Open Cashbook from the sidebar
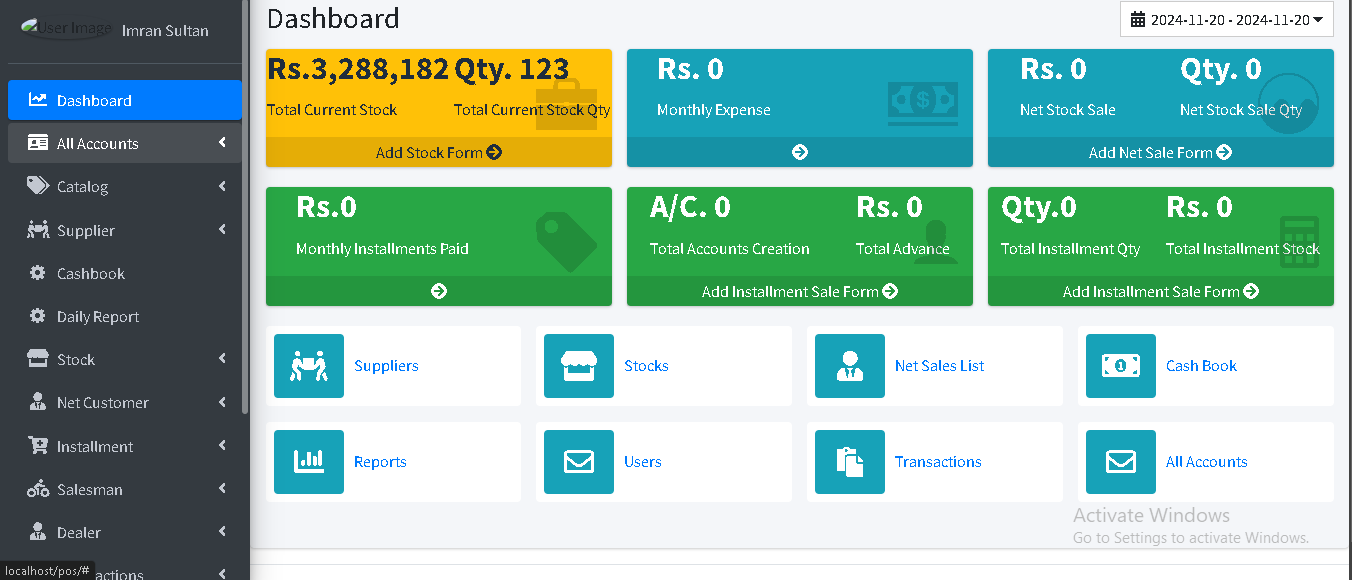Screen dimensions: 1352x580 pyautogui.click(x=90, y=273)
